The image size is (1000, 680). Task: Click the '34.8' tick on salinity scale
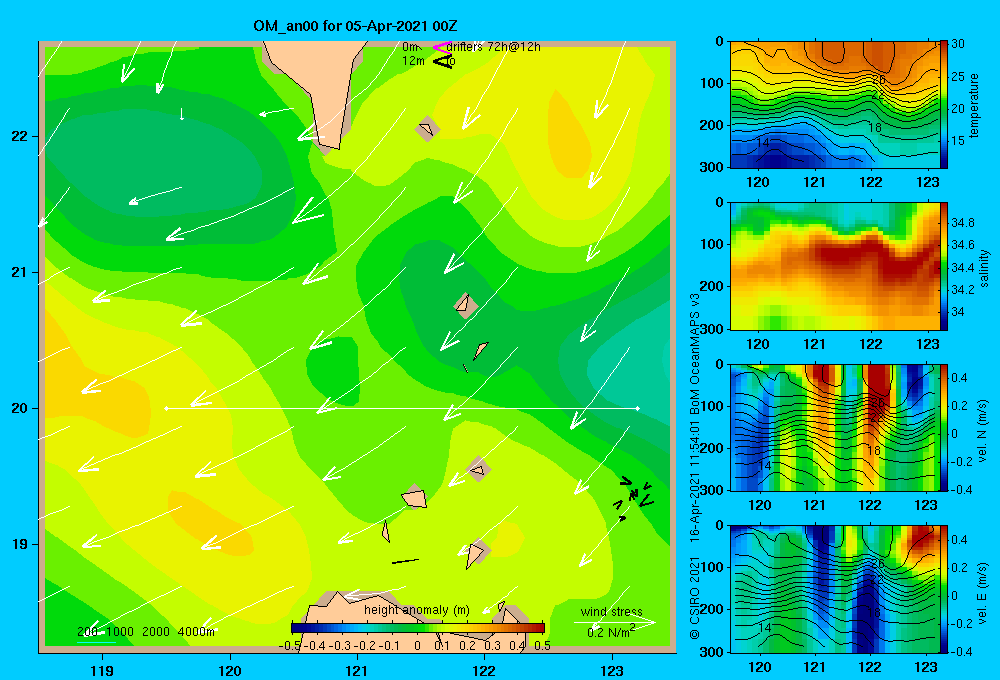(963, 223)
